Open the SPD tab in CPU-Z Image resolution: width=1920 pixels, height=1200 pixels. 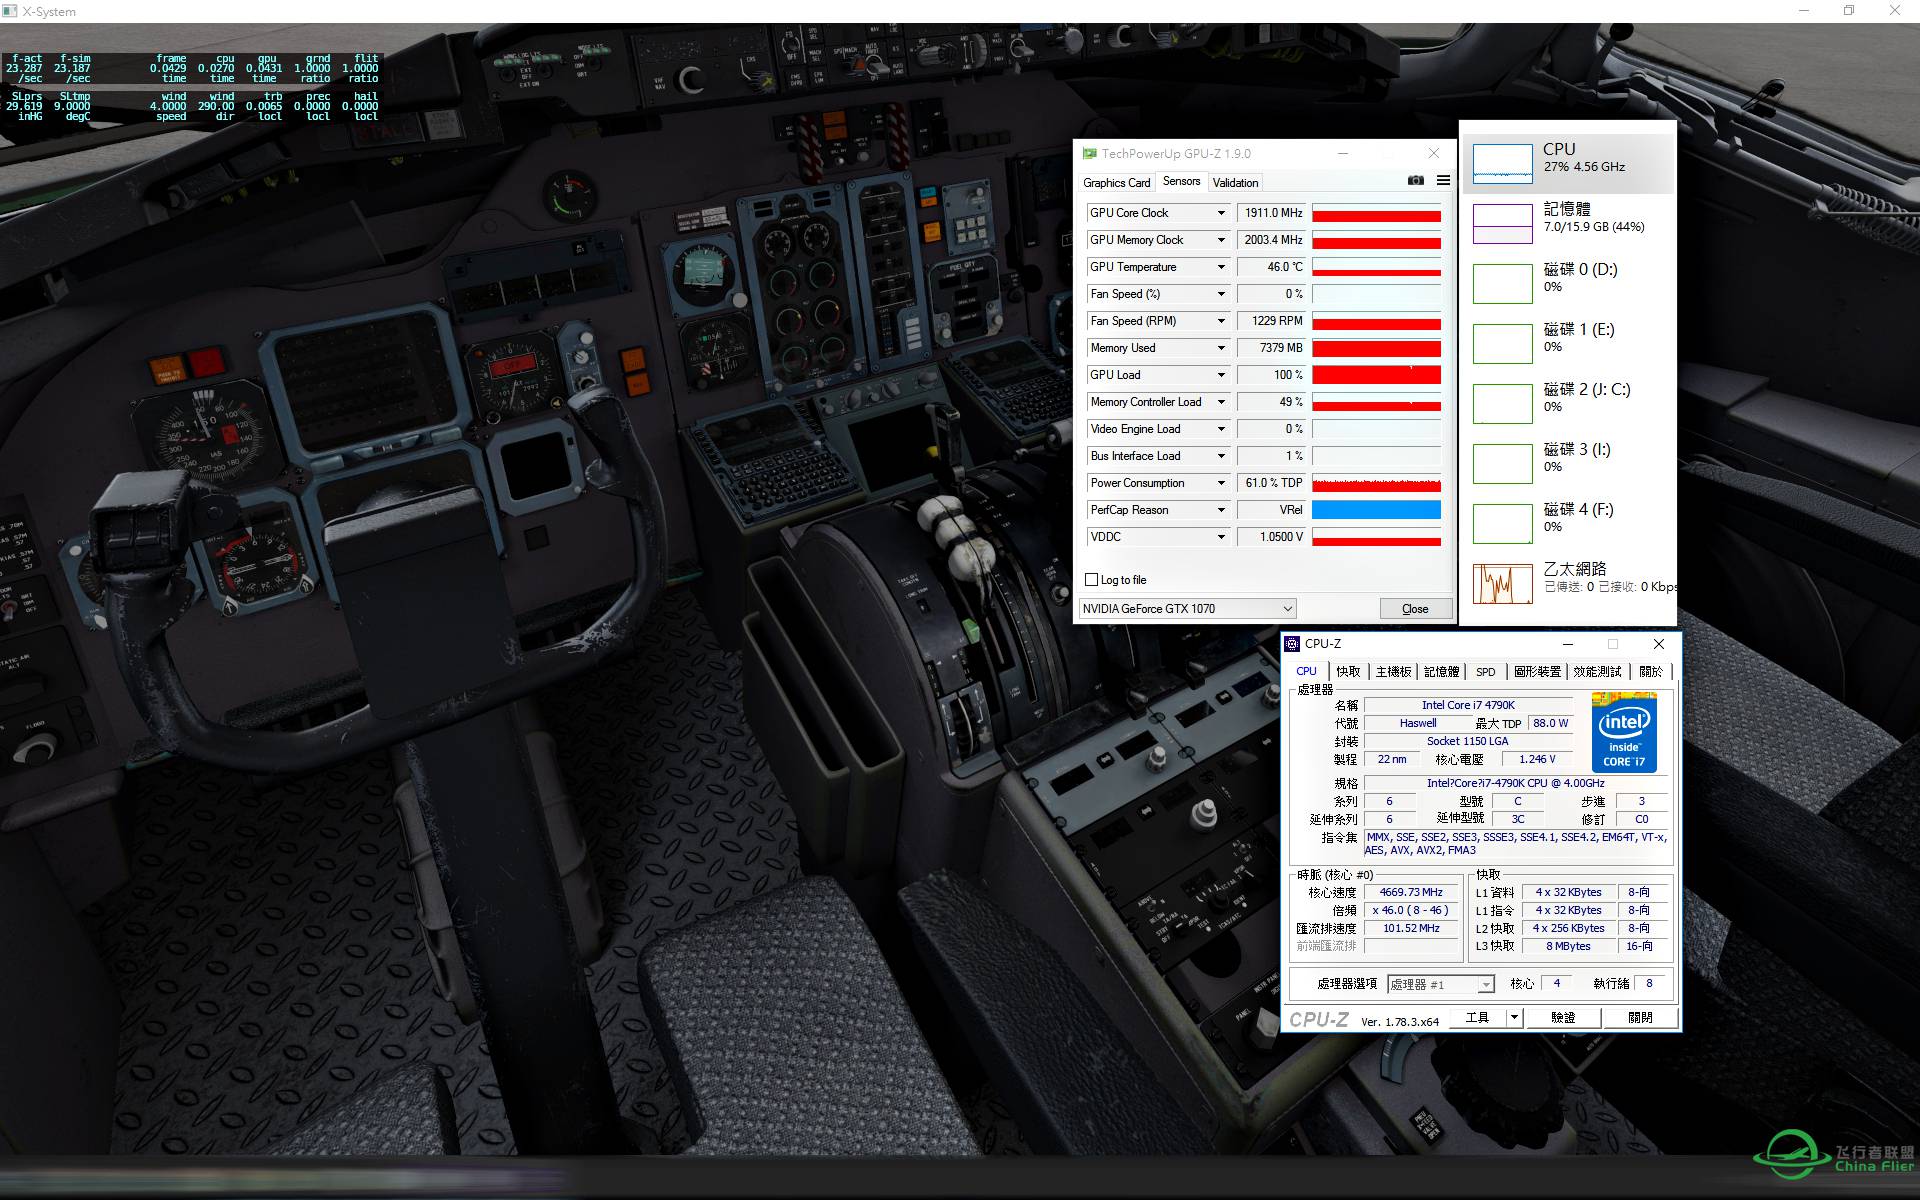point(1486,672)
